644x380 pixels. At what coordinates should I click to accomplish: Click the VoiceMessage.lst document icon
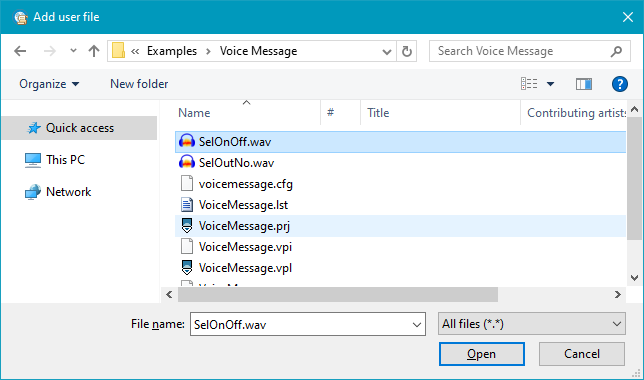click(187, 205)
